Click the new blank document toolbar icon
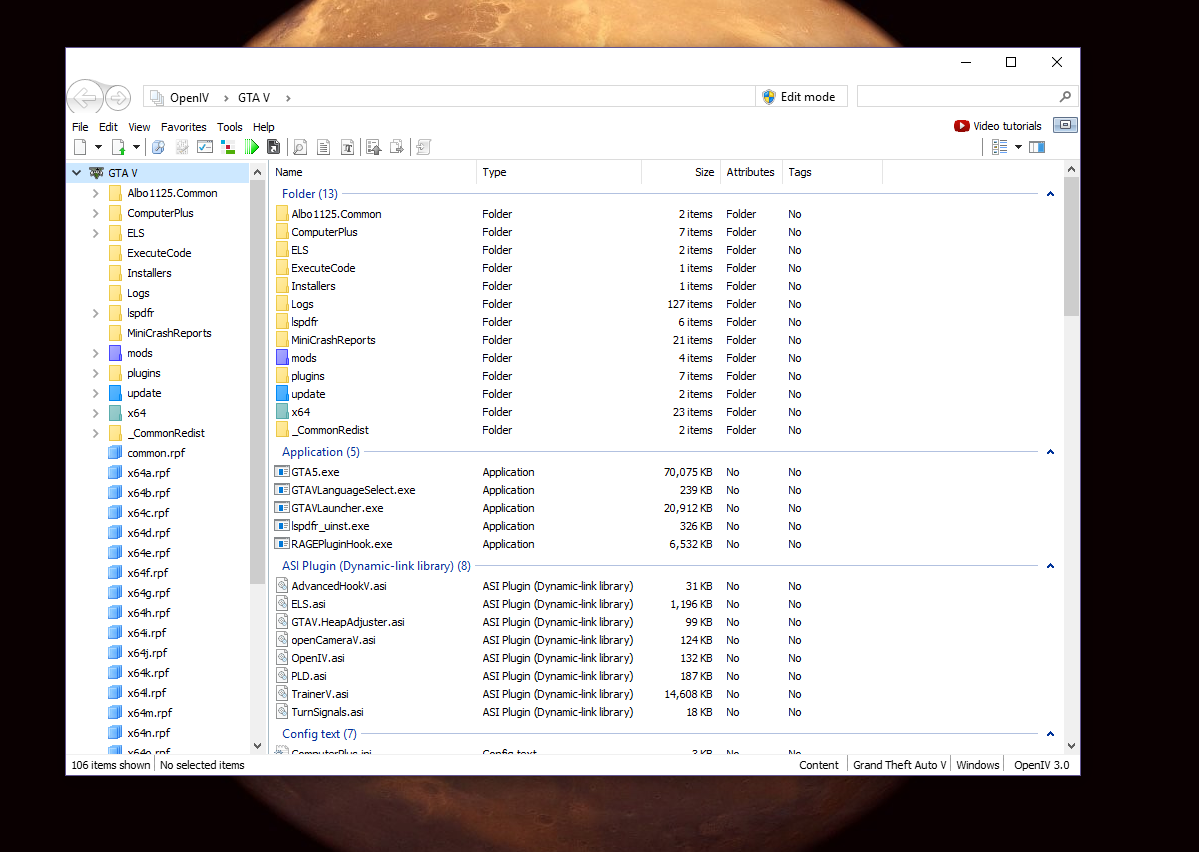 point(80,147)
